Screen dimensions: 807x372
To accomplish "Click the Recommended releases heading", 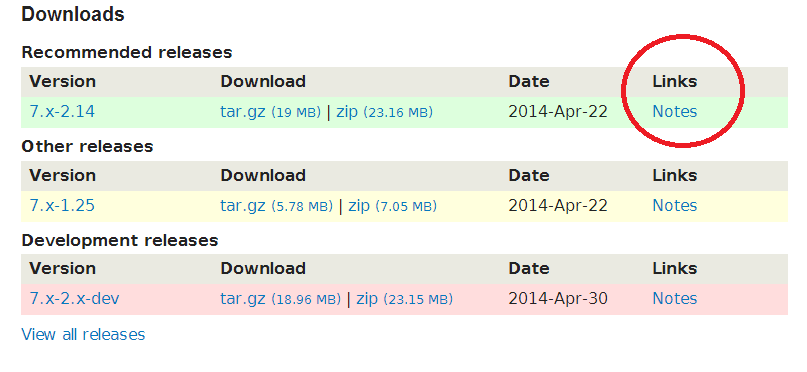I will click(x=127, y=52).
